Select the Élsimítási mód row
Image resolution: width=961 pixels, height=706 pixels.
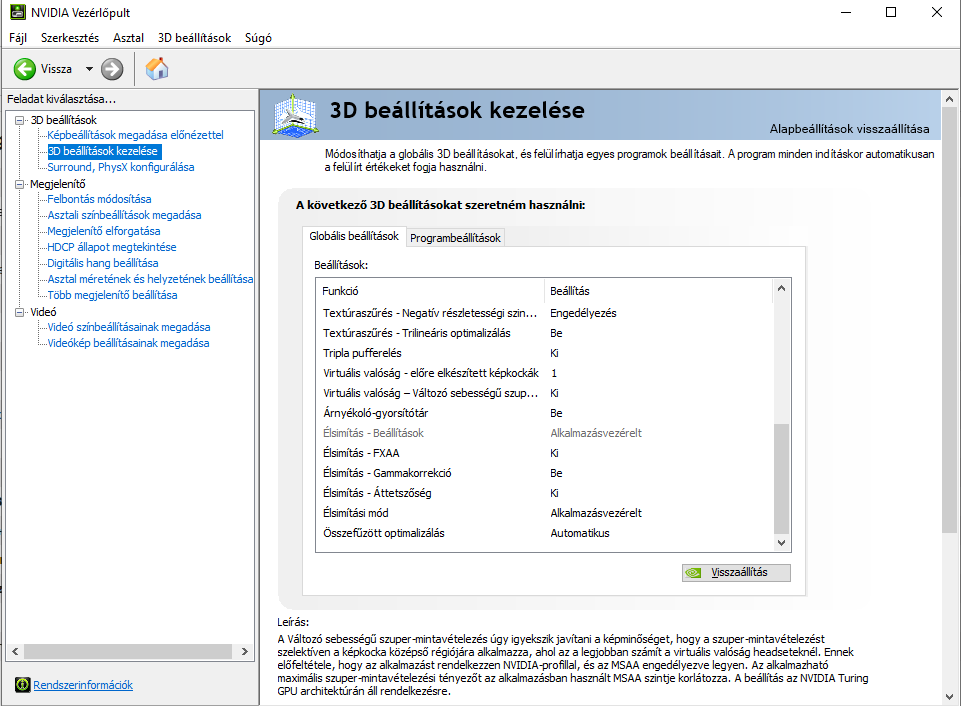pyautogui.click(x=544, y=513)
